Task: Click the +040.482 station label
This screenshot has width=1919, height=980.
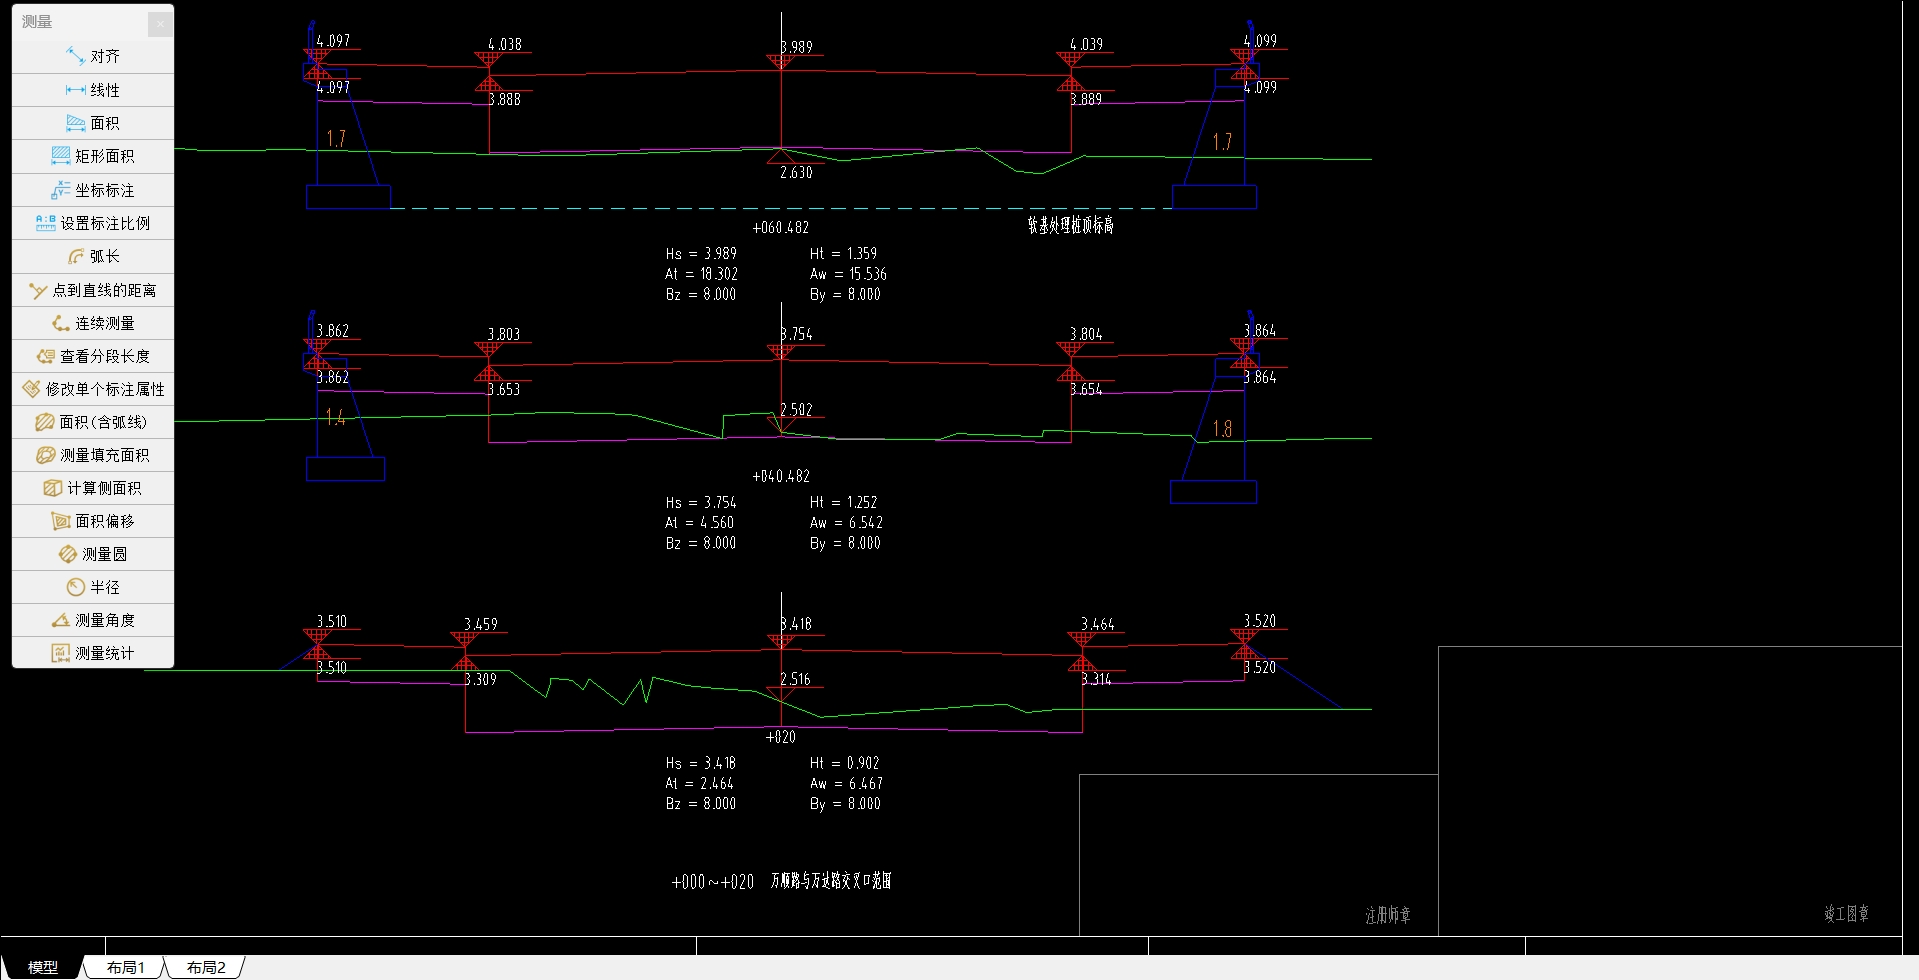Action: click(x=781, y=476)
